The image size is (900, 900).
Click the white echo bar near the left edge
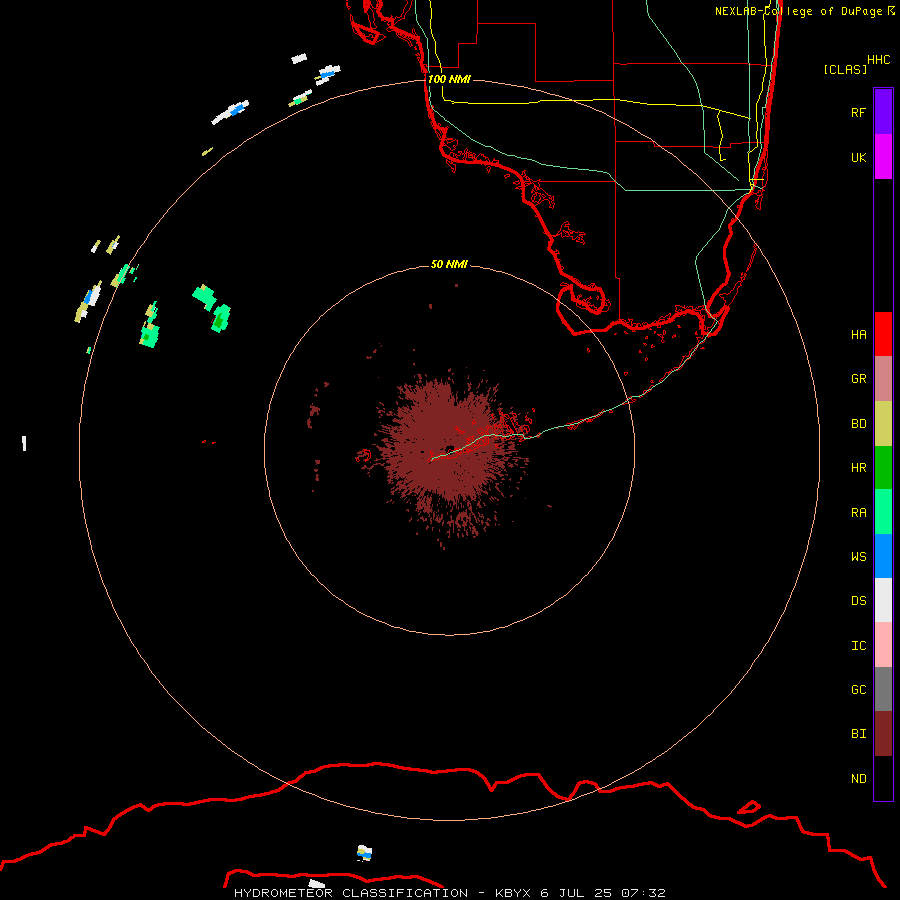pyautogui.click(x=24, y=443)
